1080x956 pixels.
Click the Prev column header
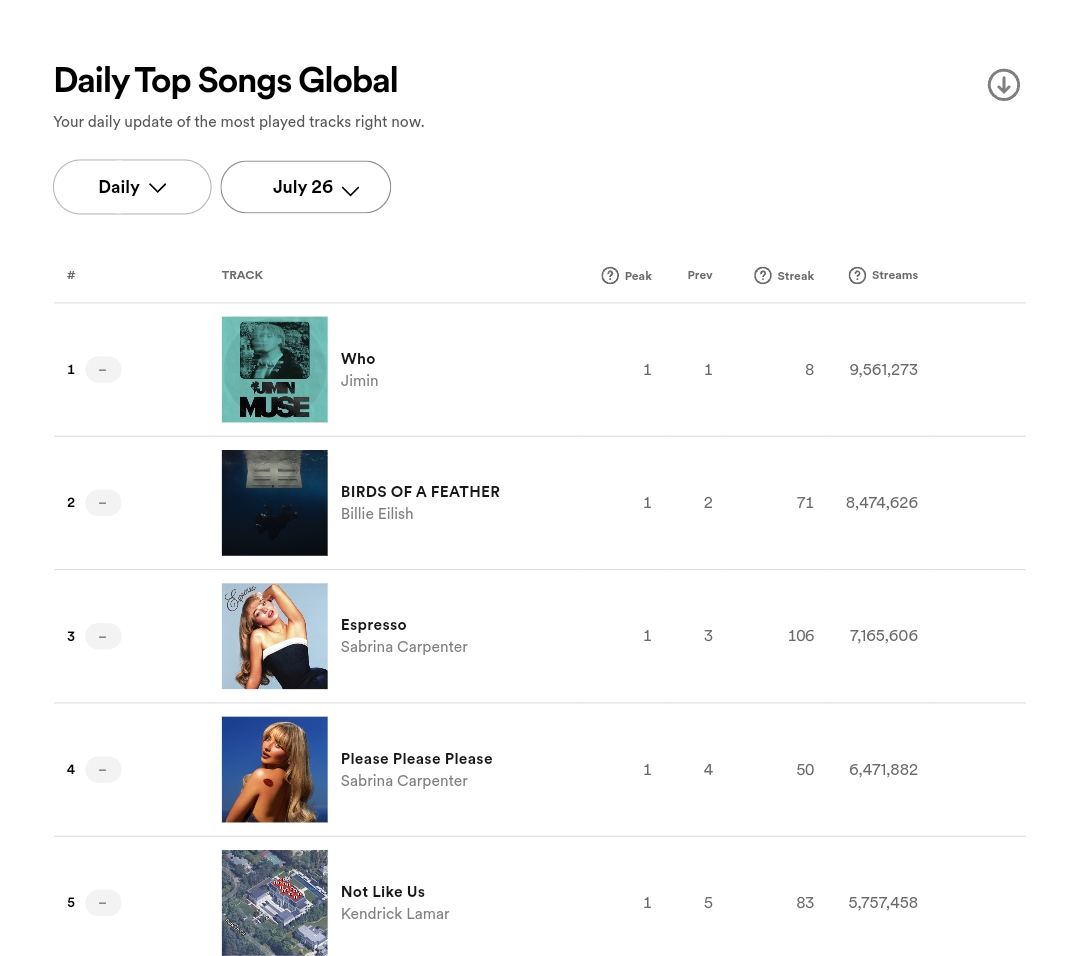click(x=700, y=275)
